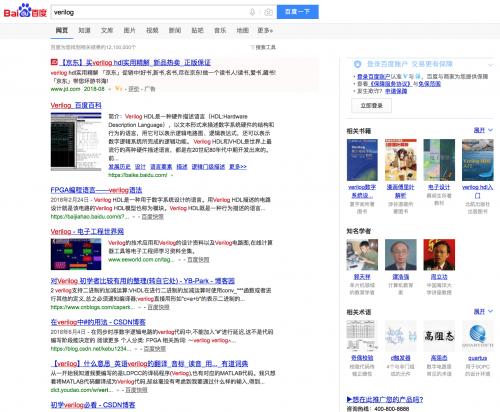Click the 发展历史 sublink under Baike result
Screen dimensions: 500x412
(119, 167)
